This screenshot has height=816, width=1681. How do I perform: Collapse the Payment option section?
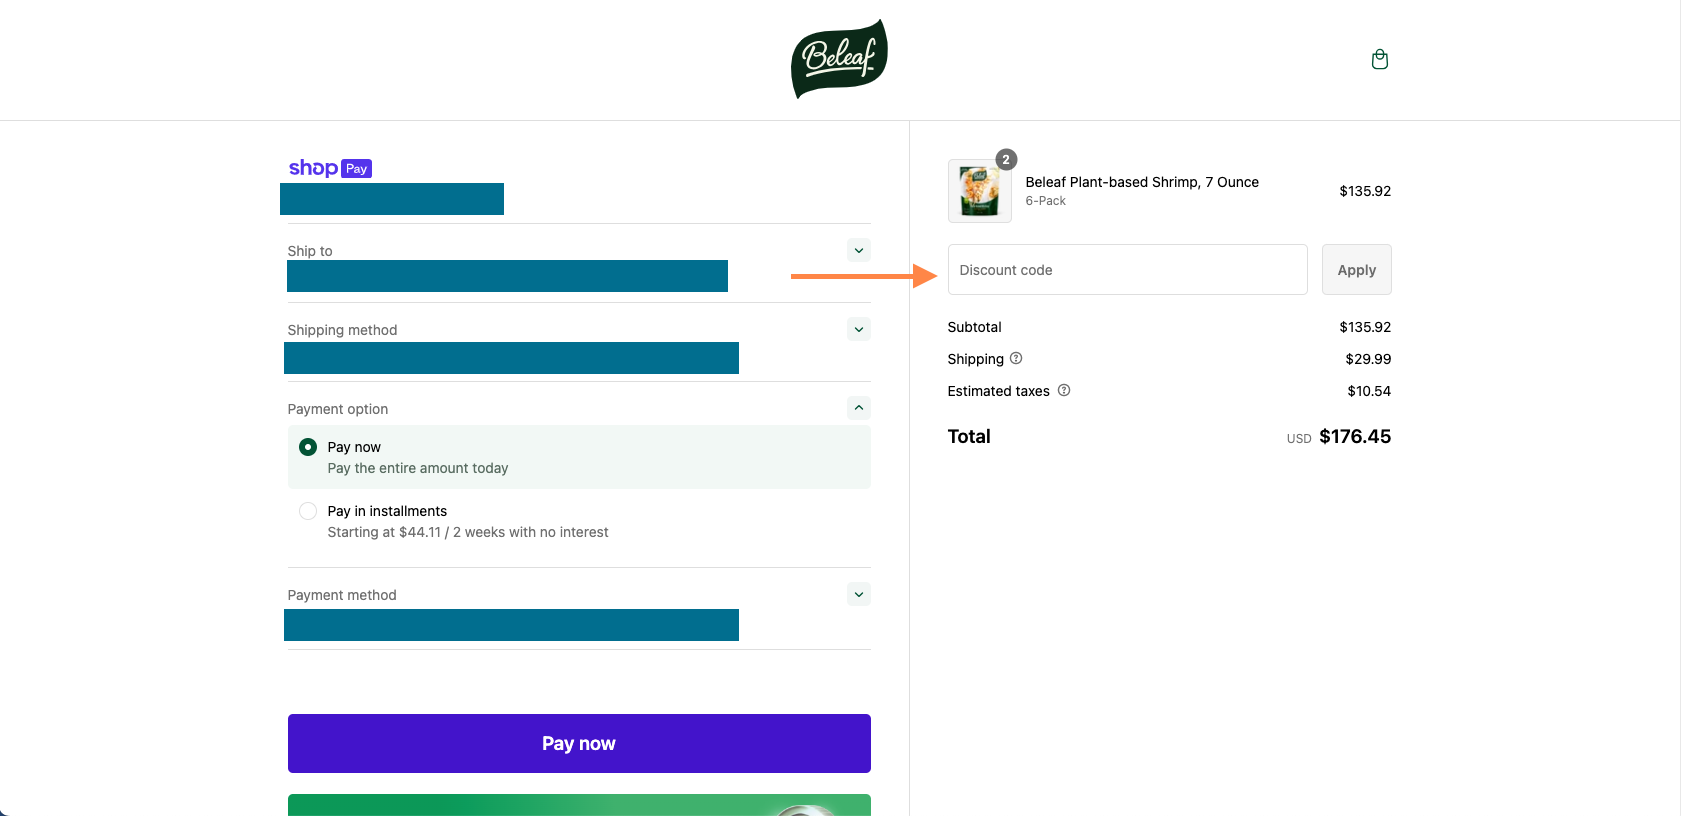pyautogui.click(x=858, y=408)
